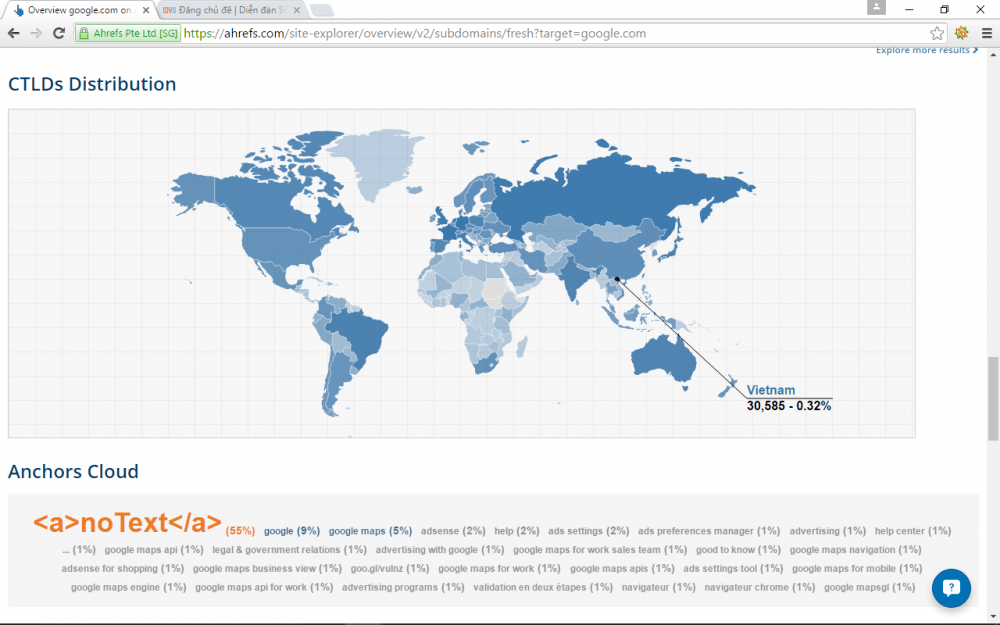This screenshot has width=1000, height=625.
Task: Open the Chrome menu (hamburger icon)
Action: coord(987,33)
